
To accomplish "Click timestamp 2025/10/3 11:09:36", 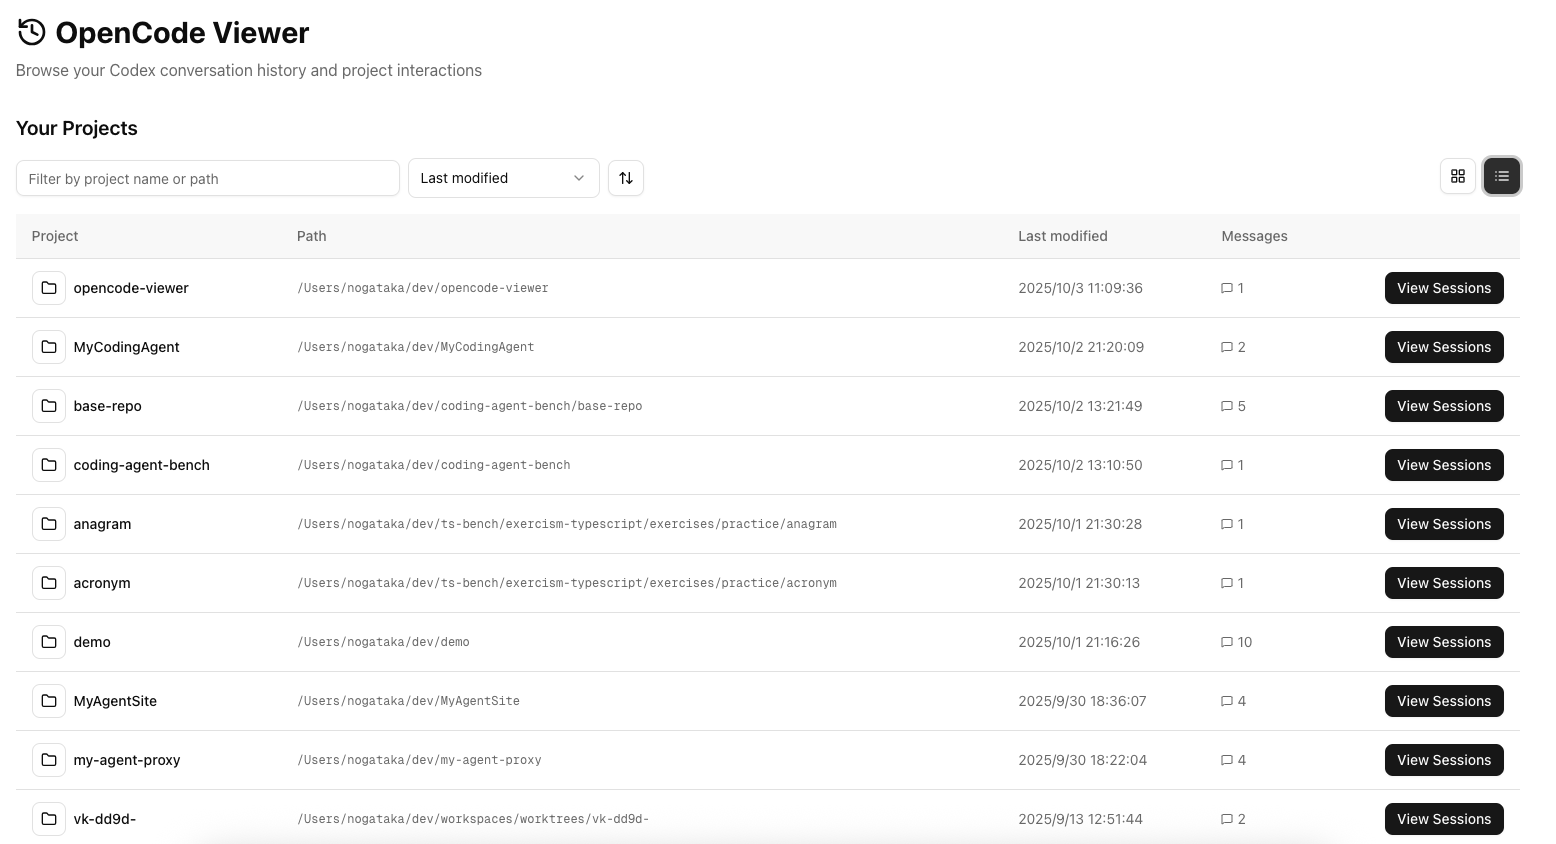I will (1080, 288).
